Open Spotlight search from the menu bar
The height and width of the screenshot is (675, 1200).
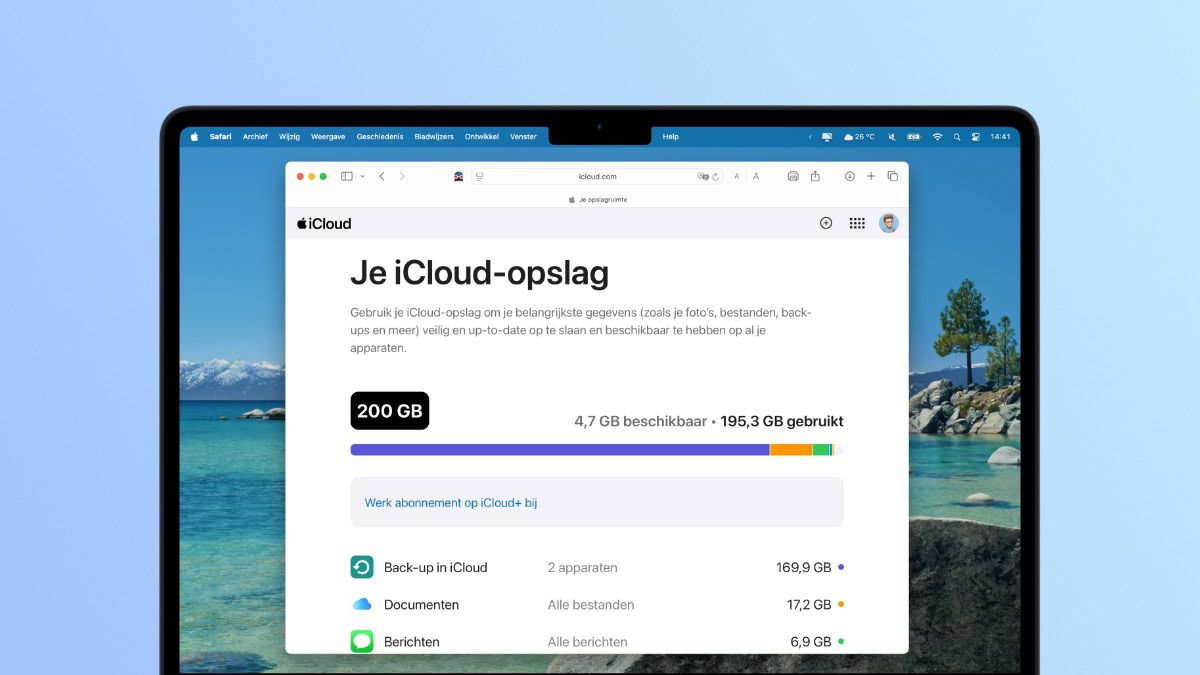point(957,136)
